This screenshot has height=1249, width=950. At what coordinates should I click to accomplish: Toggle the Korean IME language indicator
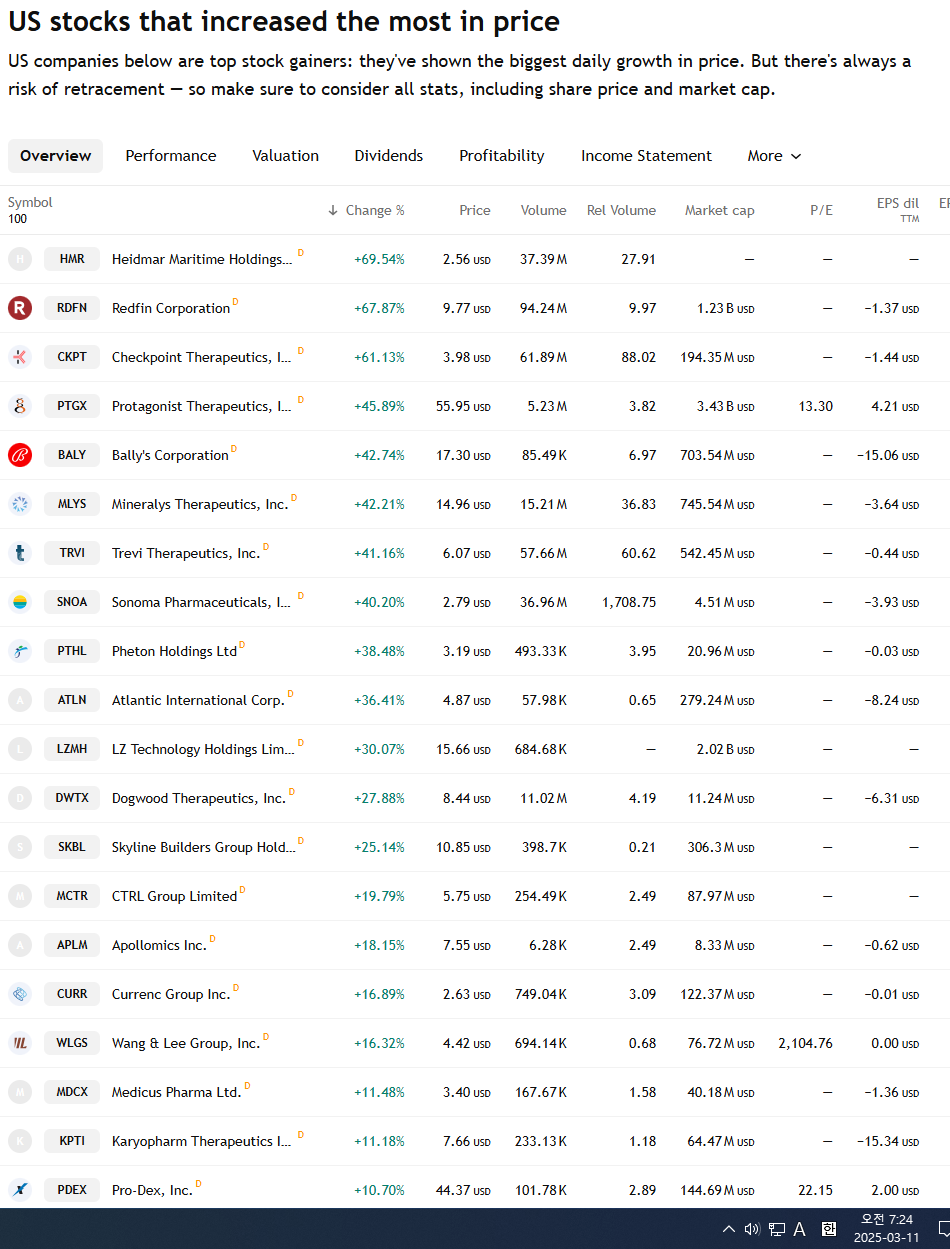pos(829,1229)
